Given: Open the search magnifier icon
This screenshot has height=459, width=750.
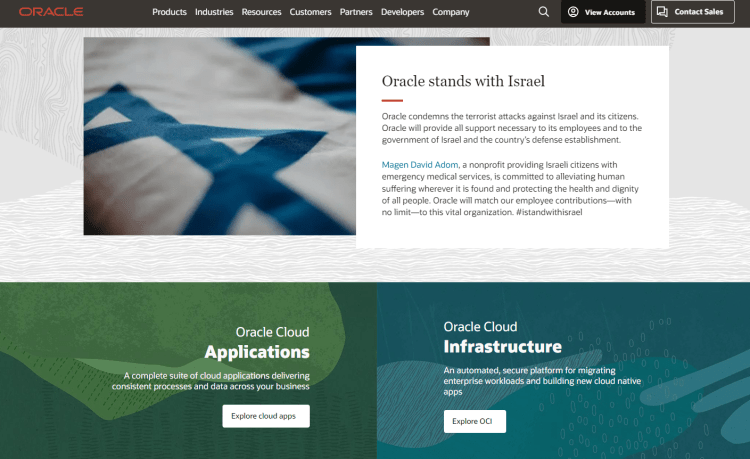Looking at the screenshot, I should coord(543,11).
